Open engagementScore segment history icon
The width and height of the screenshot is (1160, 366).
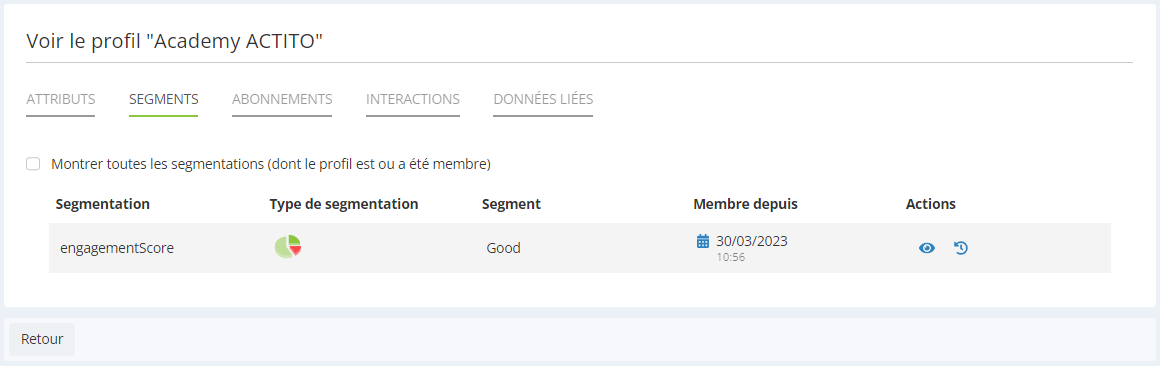click(961, 248)
